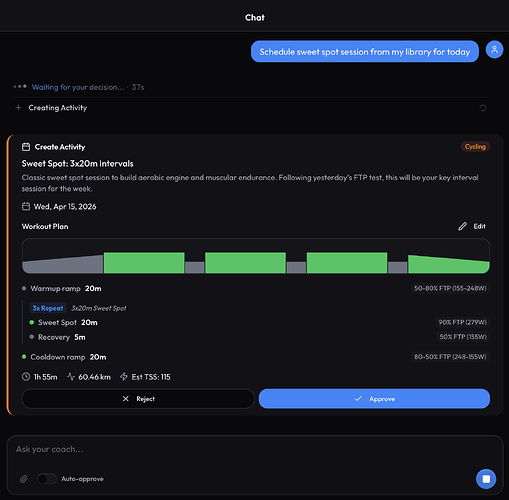Click the distance pulse icon near 60.46 km
Image resolution: width=509 pixels, height=500 pixels.
coord(71,377)
